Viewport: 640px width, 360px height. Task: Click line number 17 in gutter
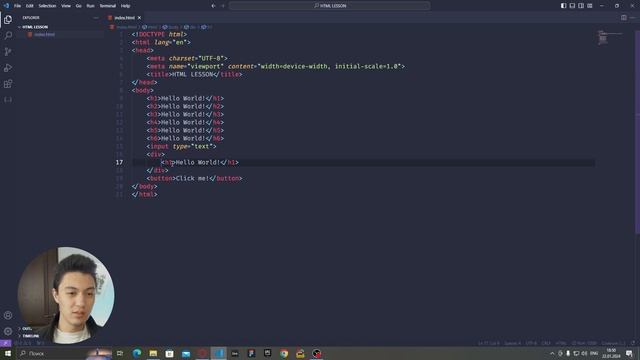coord(119,162)
